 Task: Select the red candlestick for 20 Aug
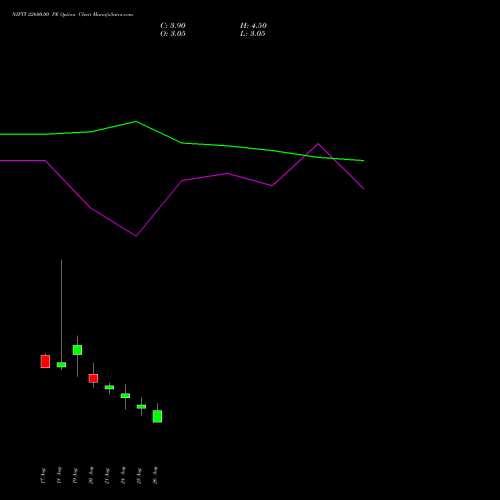tap(93, 378)
